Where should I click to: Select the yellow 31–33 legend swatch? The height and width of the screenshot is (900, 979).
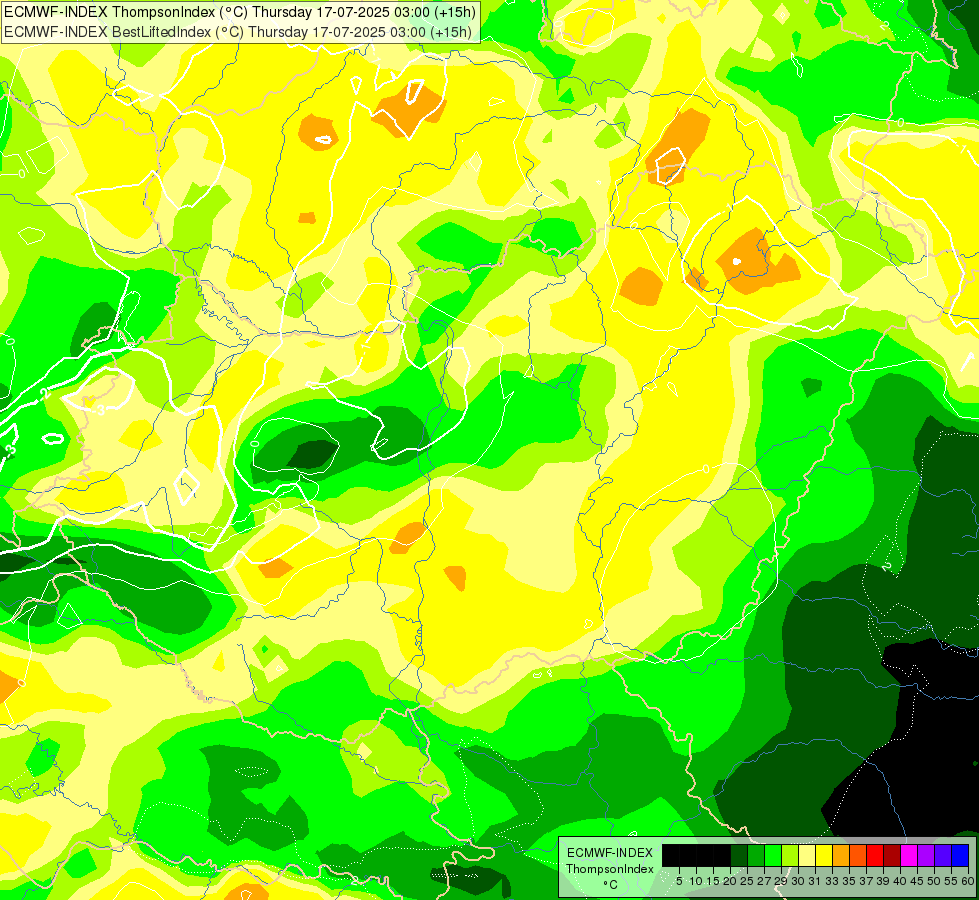coord(824,855)
